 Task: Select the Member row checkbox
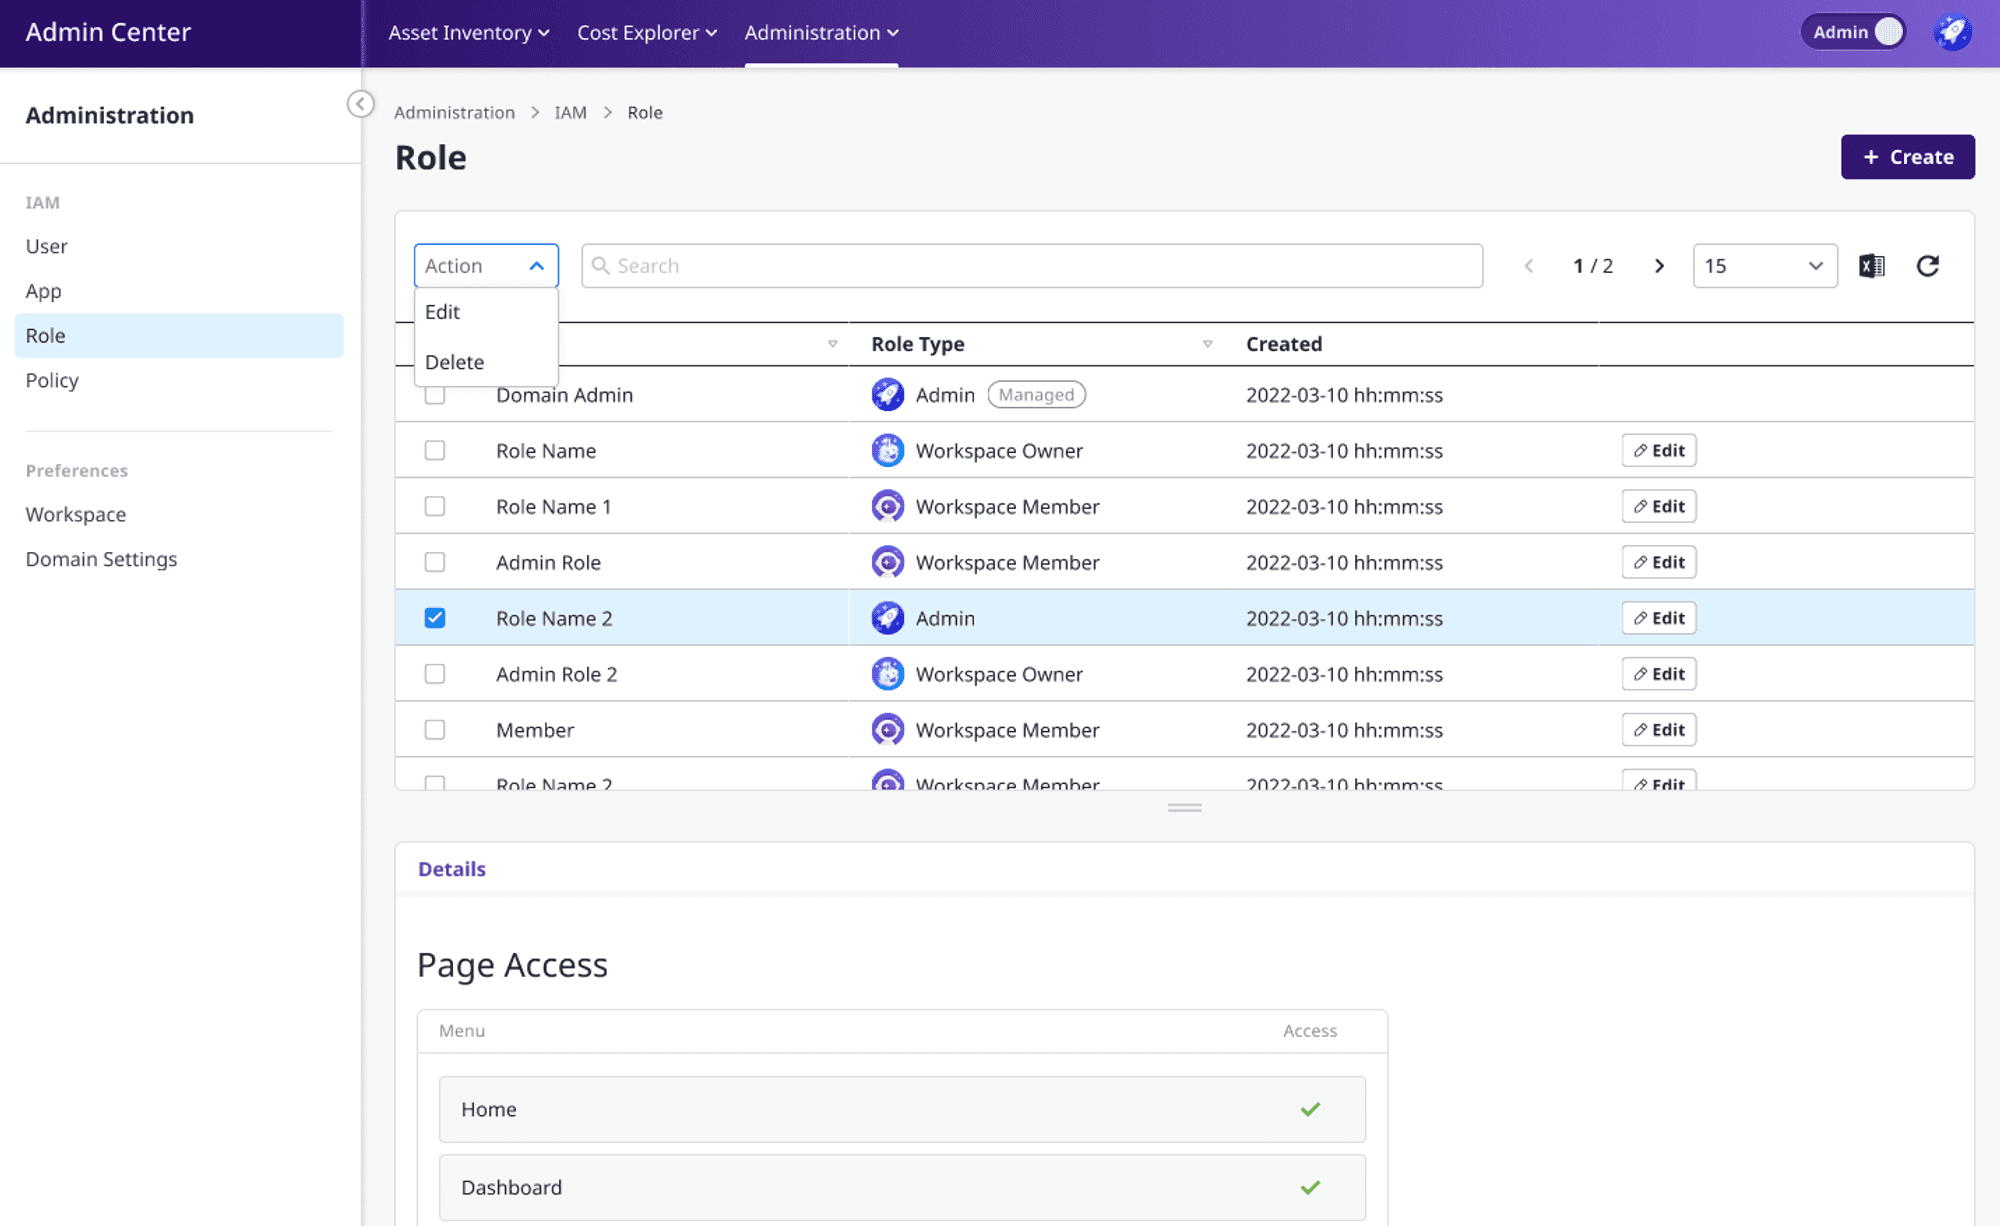(435, 730)
